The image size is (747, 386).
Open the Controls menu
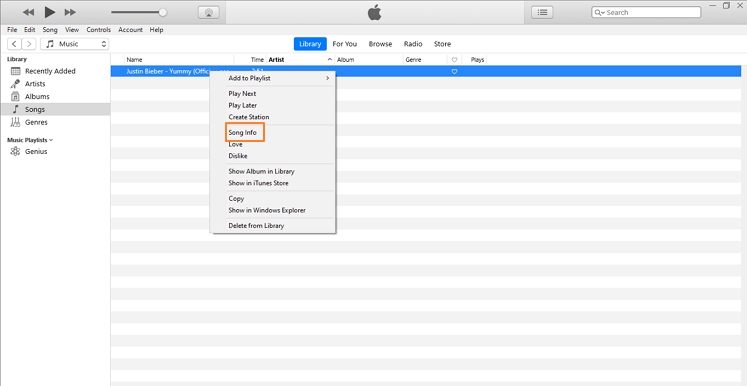(x=99, y=30)
